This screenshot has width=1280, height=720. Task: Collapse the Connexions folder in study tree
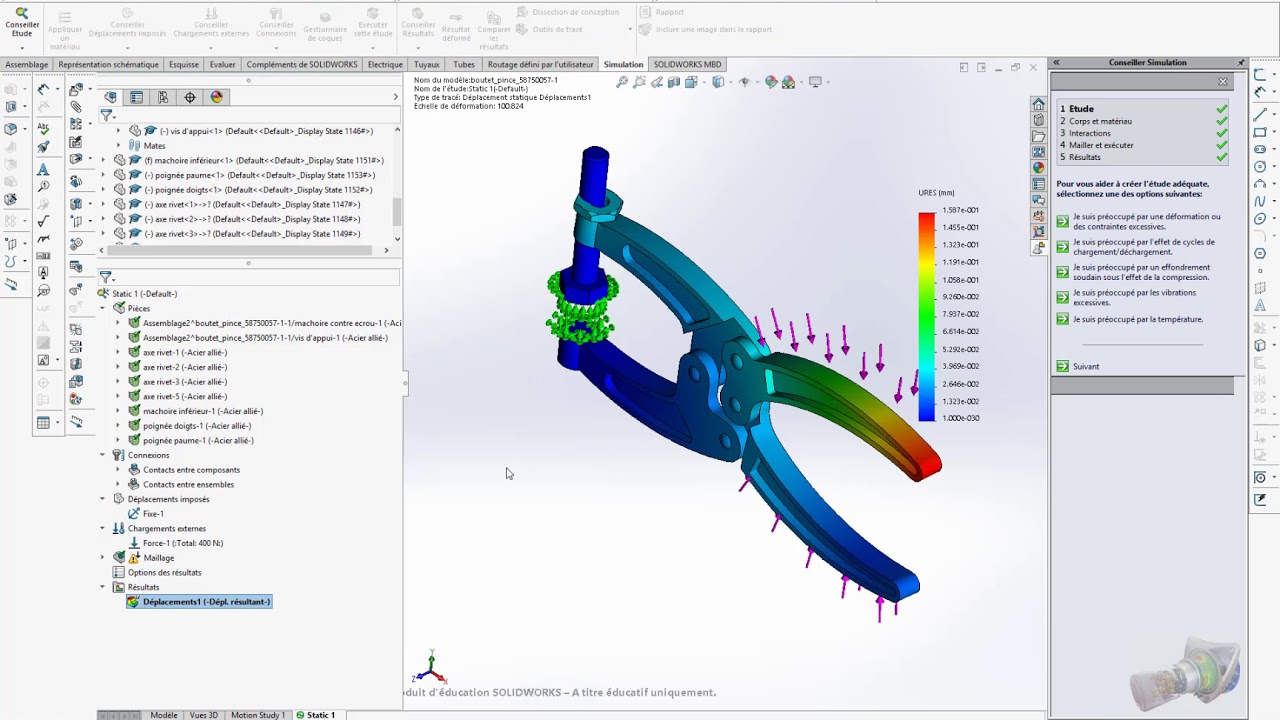tap(103, 455)
